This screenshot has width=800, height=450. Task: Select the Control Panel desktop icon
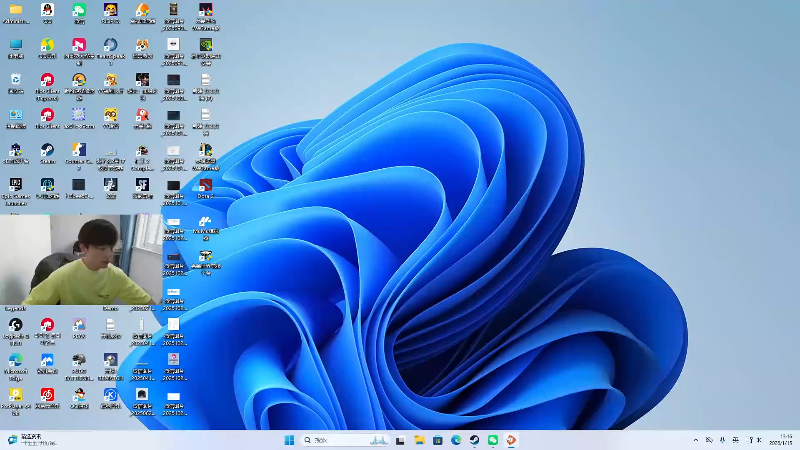pyautogui.click(x=16, y=115)
